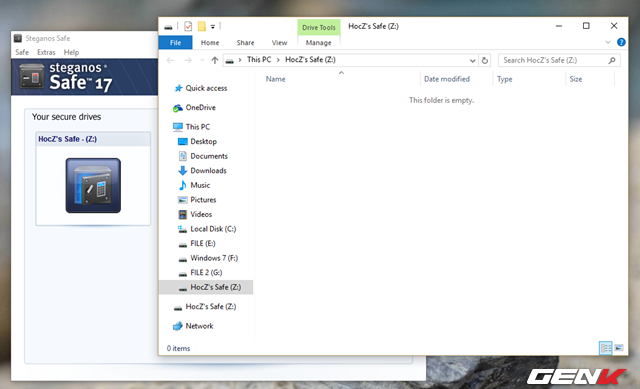640x389 pixels.
Task: Switch to Large icons view in status bar
Action: click(619, 348)
